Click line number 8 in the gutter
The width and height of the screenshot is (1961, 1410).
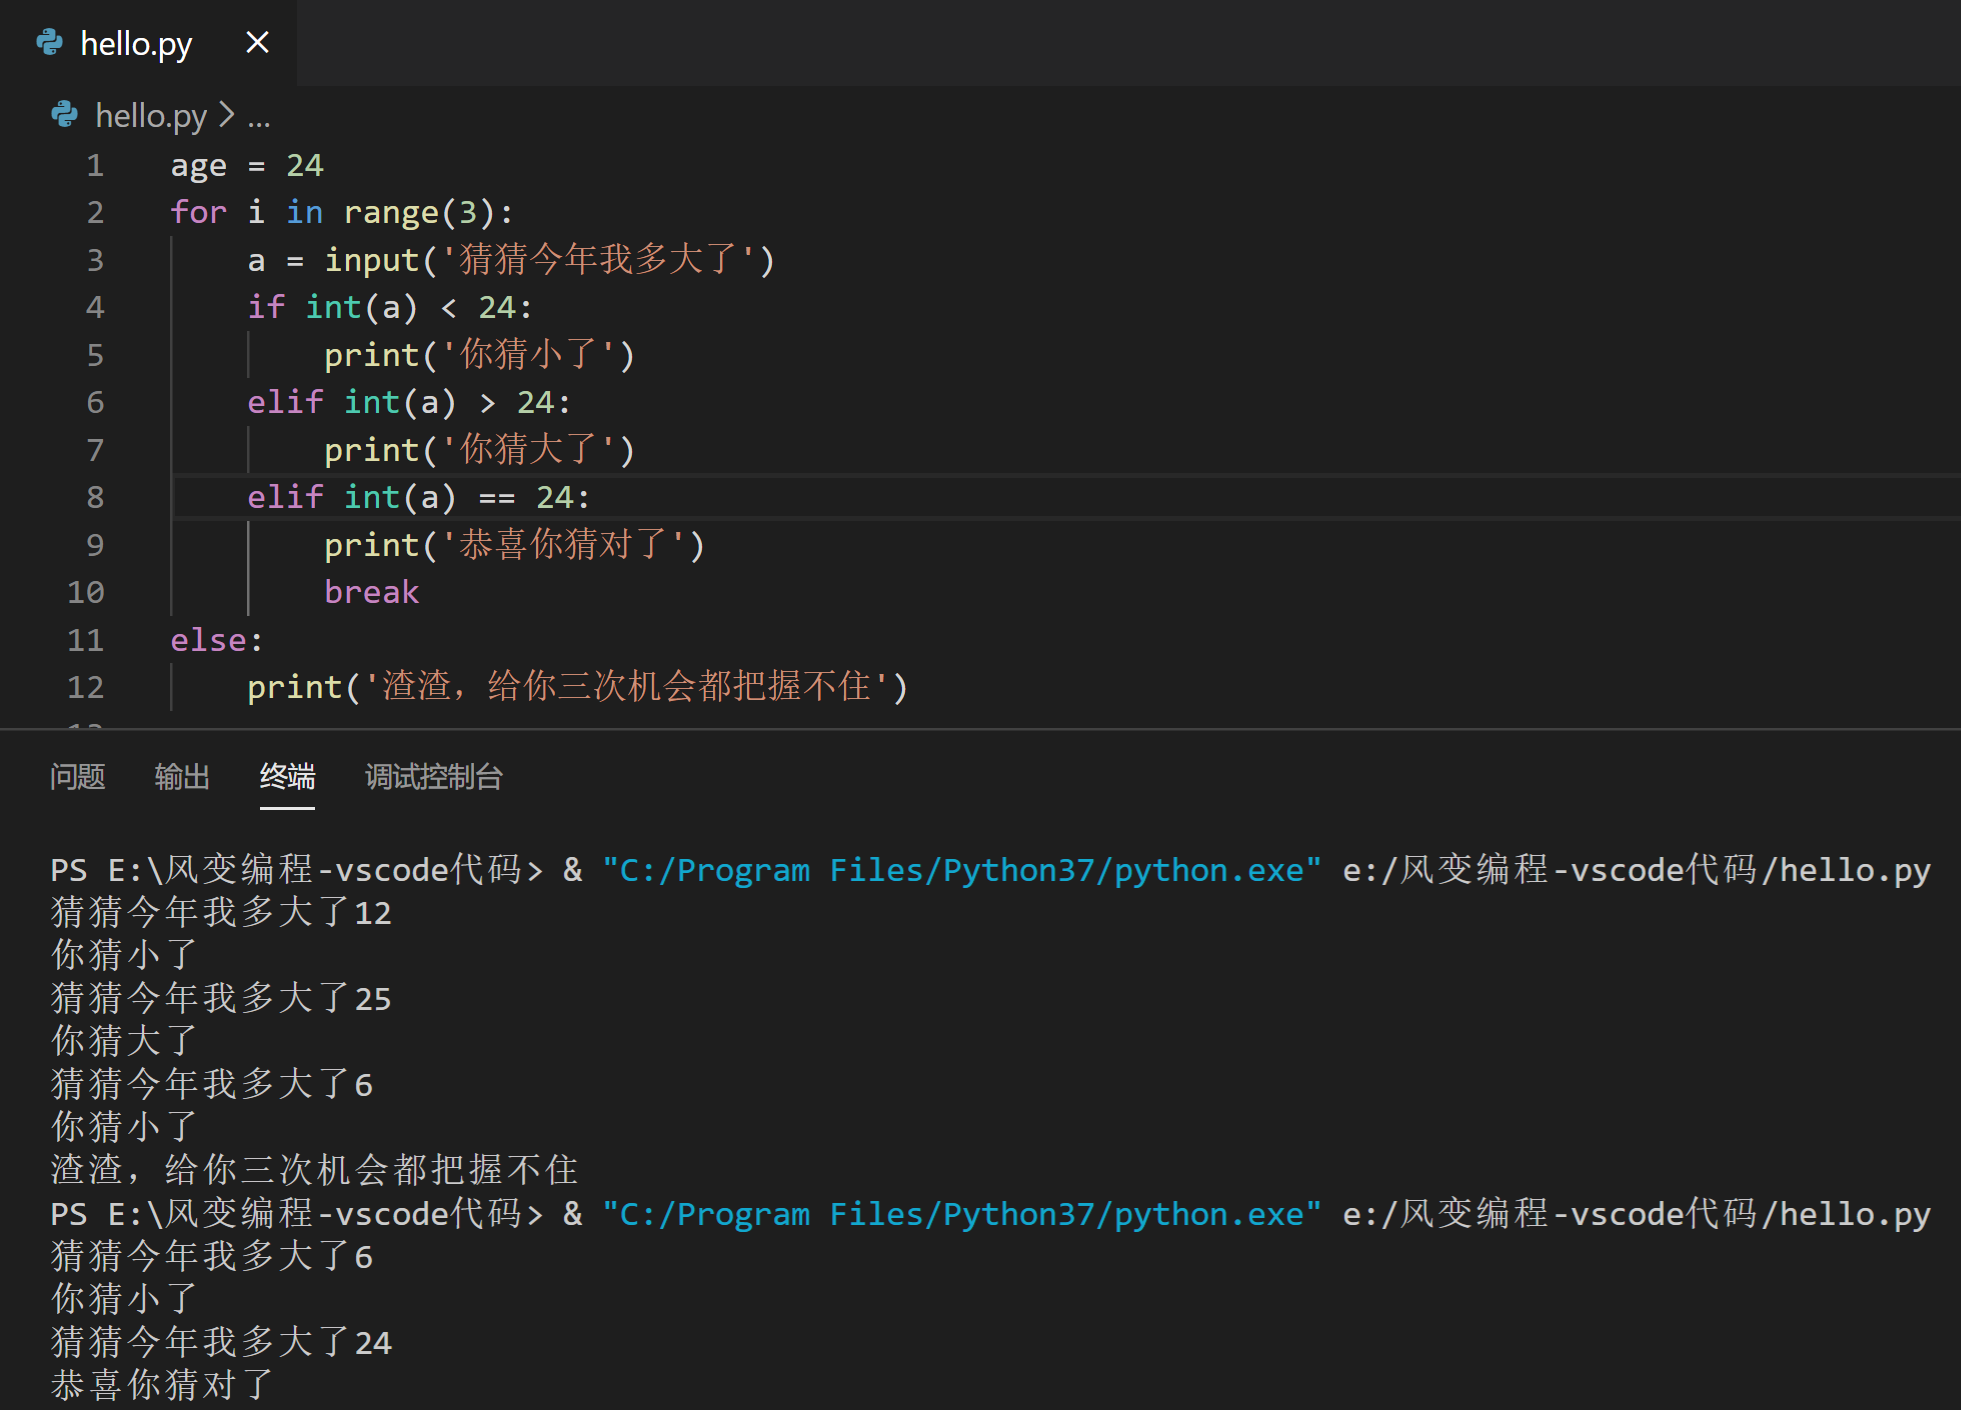(x=94, y=497)
